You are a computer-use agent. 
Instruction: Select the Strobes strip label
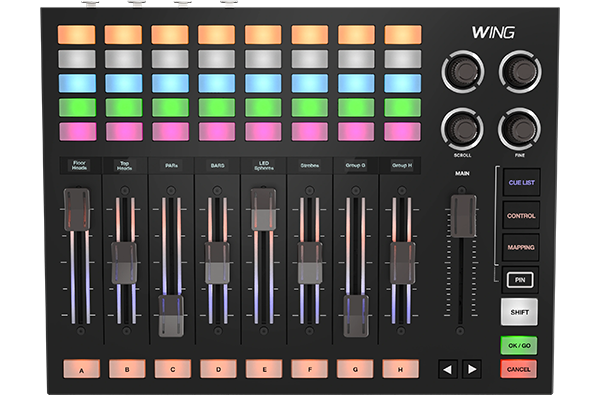point(310,165)
